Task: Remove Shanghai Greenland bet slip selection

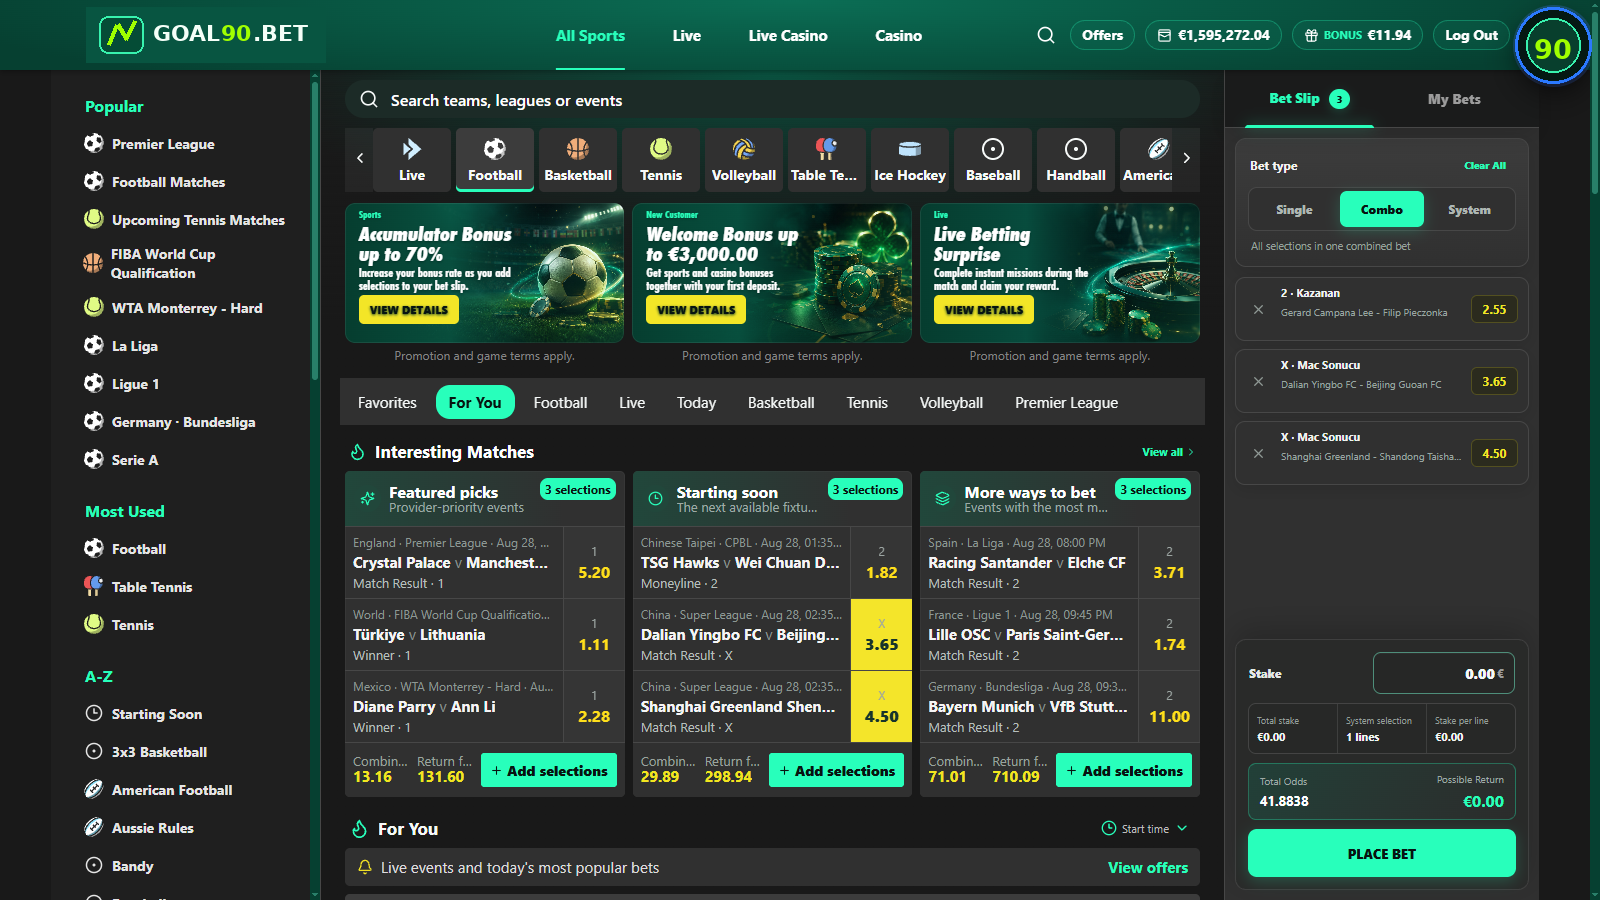Action: point(1258,454)
